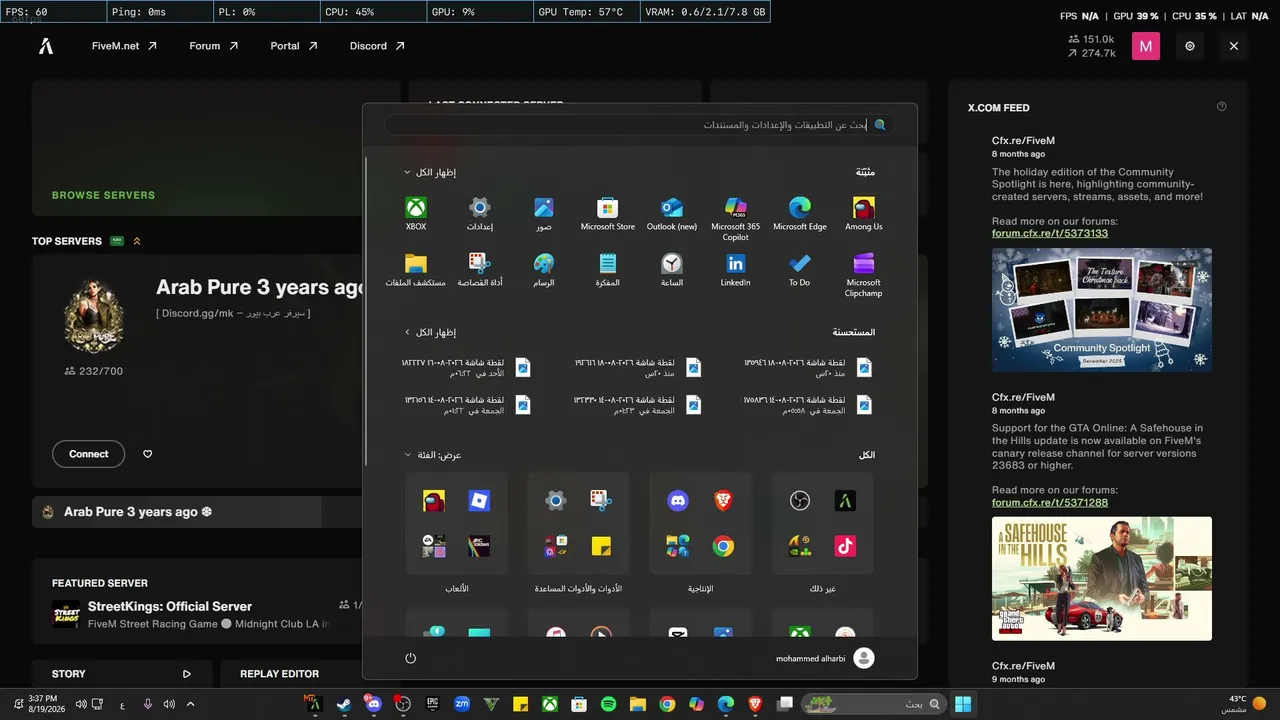The width and height of the screenshot is (1280, 720).
Task: Open Notepad (المفكرة) from pinned apps
Action: 608,270
